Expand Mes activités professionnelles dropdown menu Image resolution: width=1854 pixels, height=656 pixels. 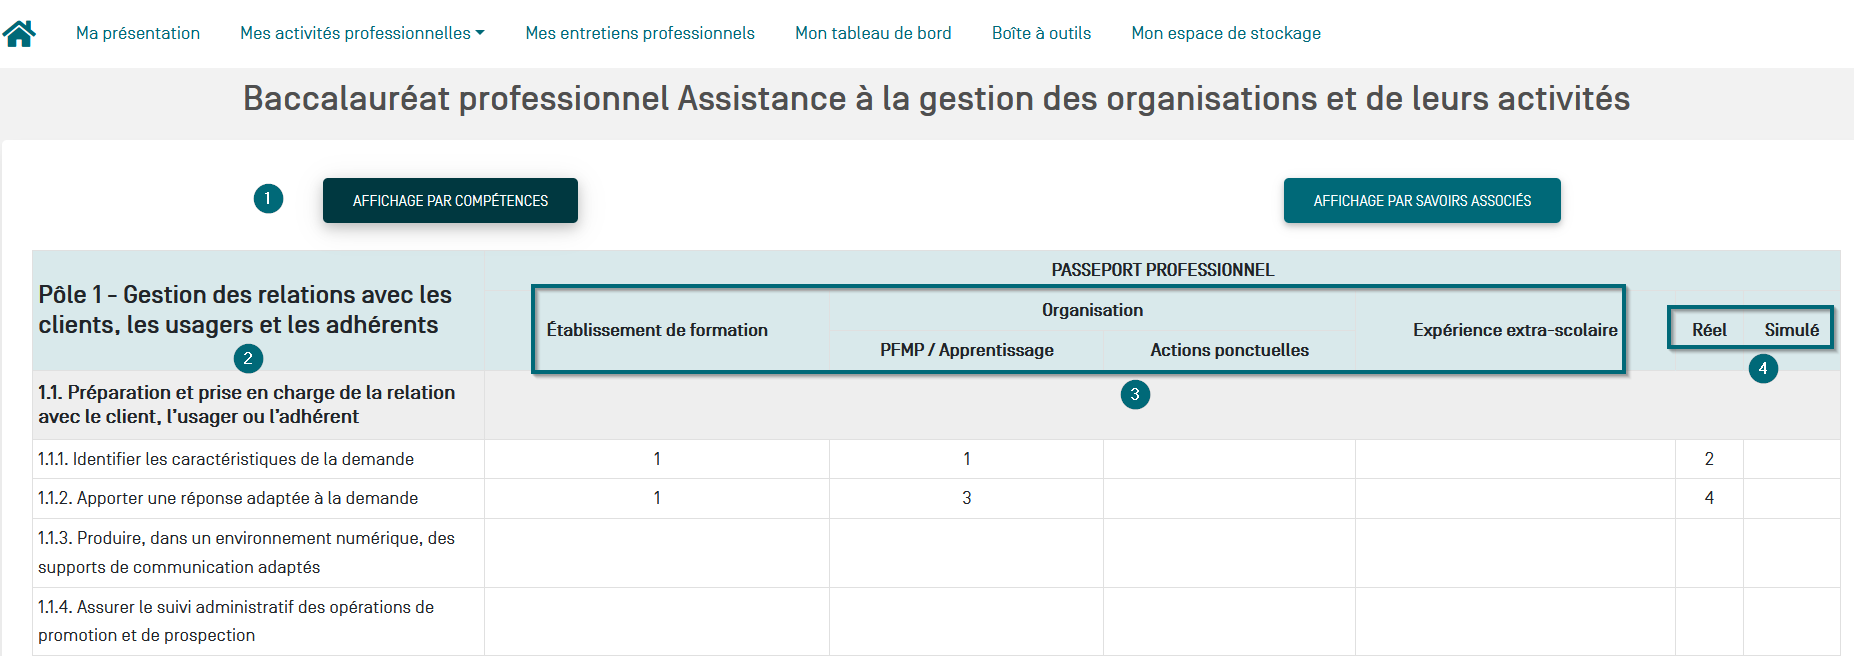[362, 33]
